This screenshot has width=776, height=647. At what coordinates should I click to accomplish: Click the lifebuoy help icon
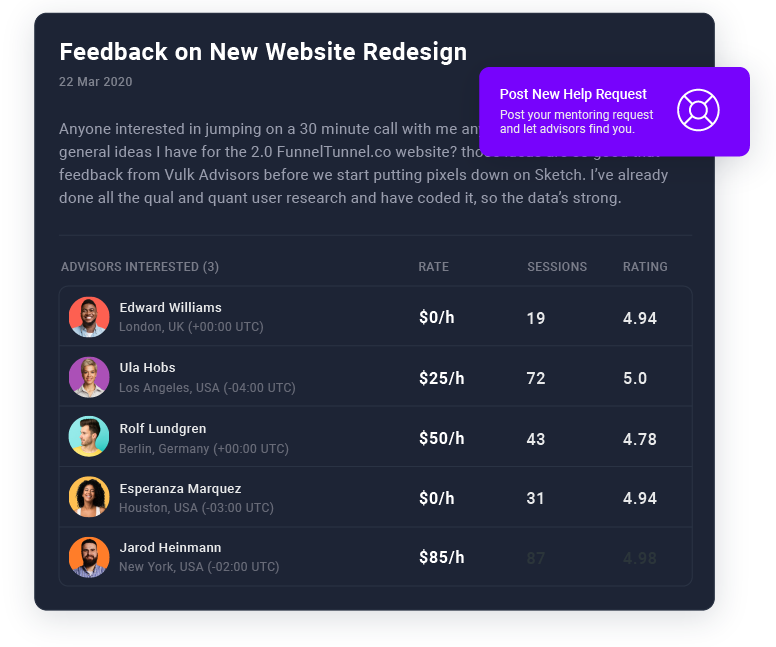click(698, 110)
